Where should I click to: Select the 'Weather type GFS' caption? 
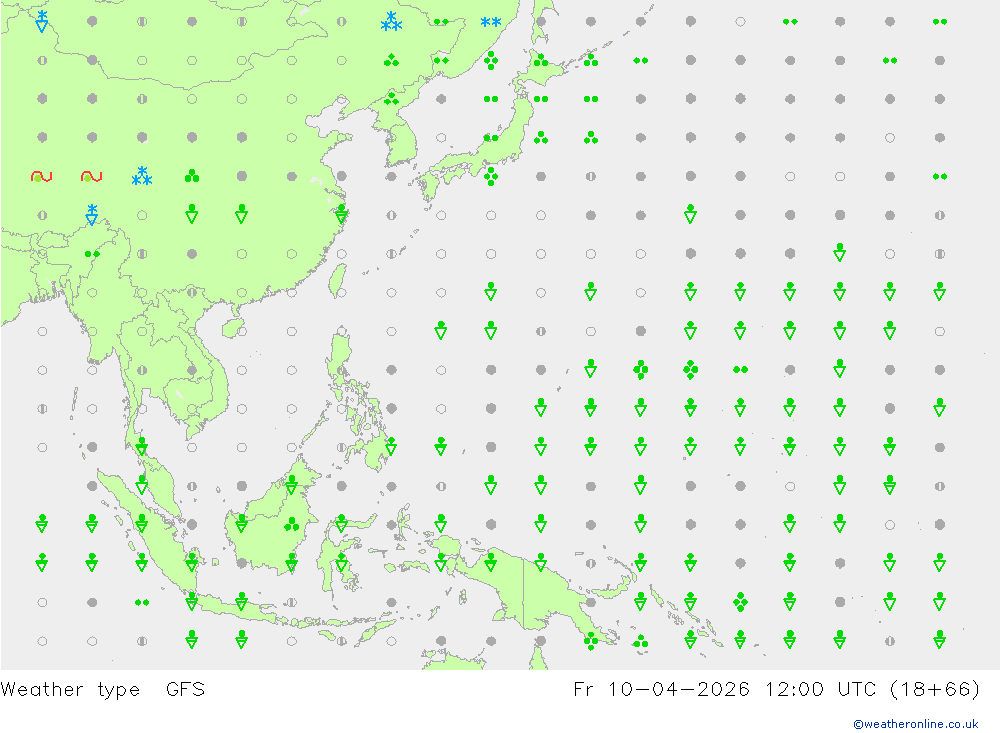(103, 690)
